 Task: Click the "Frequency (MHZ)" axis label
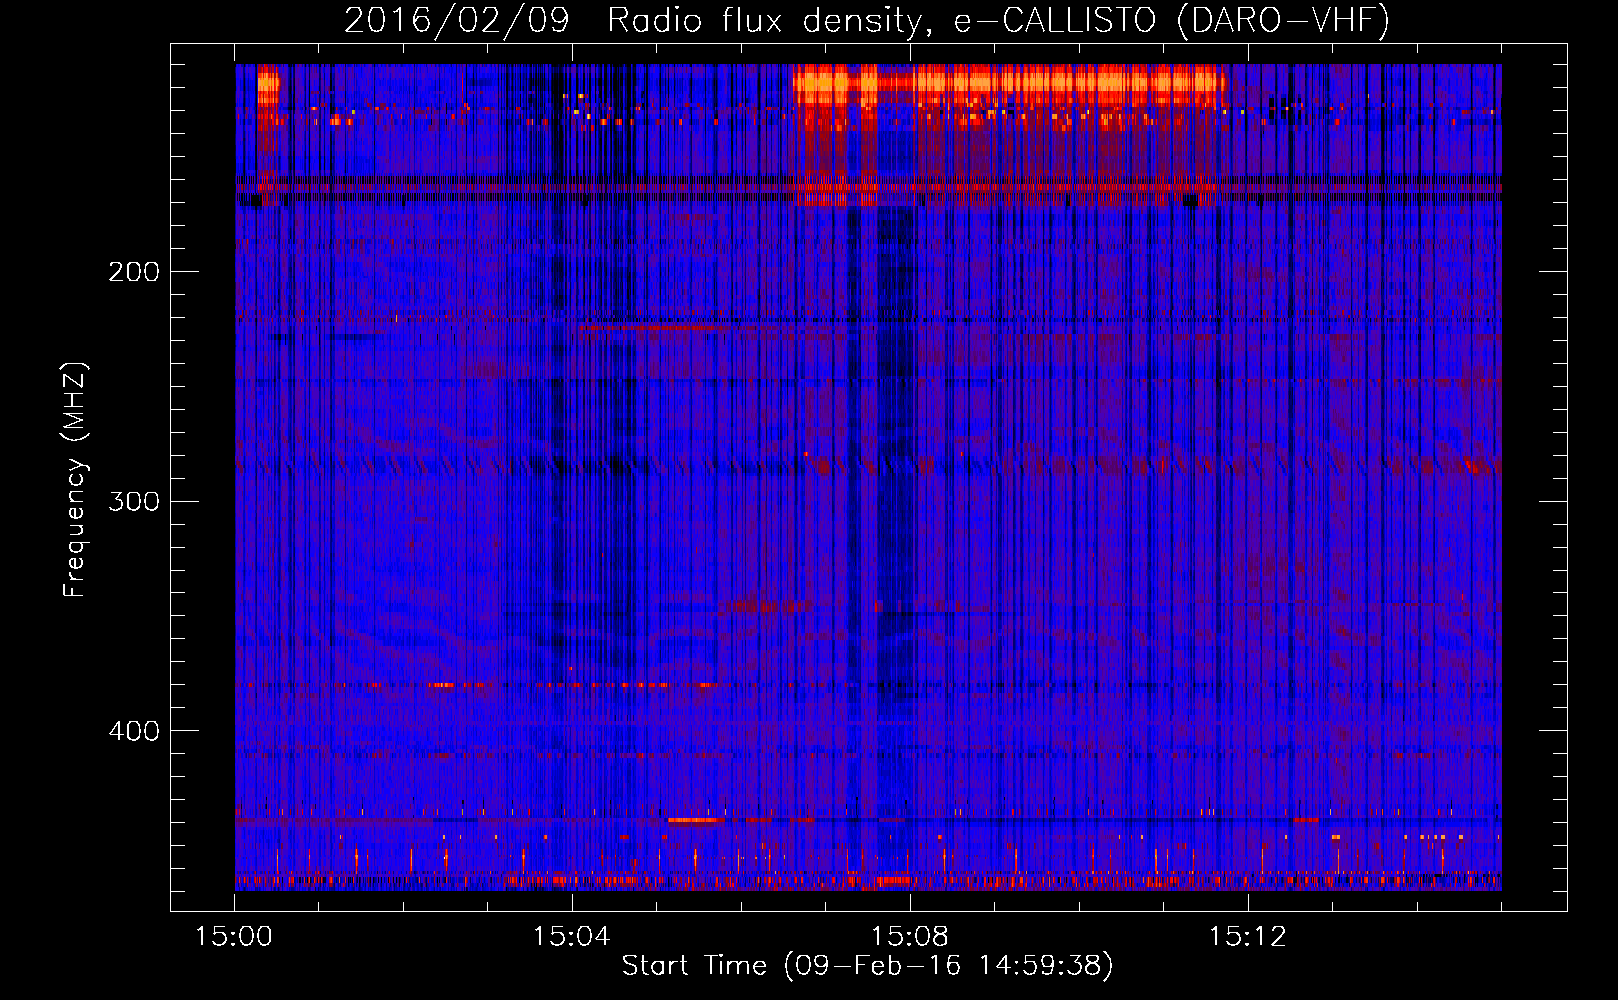tap(75, 479)
